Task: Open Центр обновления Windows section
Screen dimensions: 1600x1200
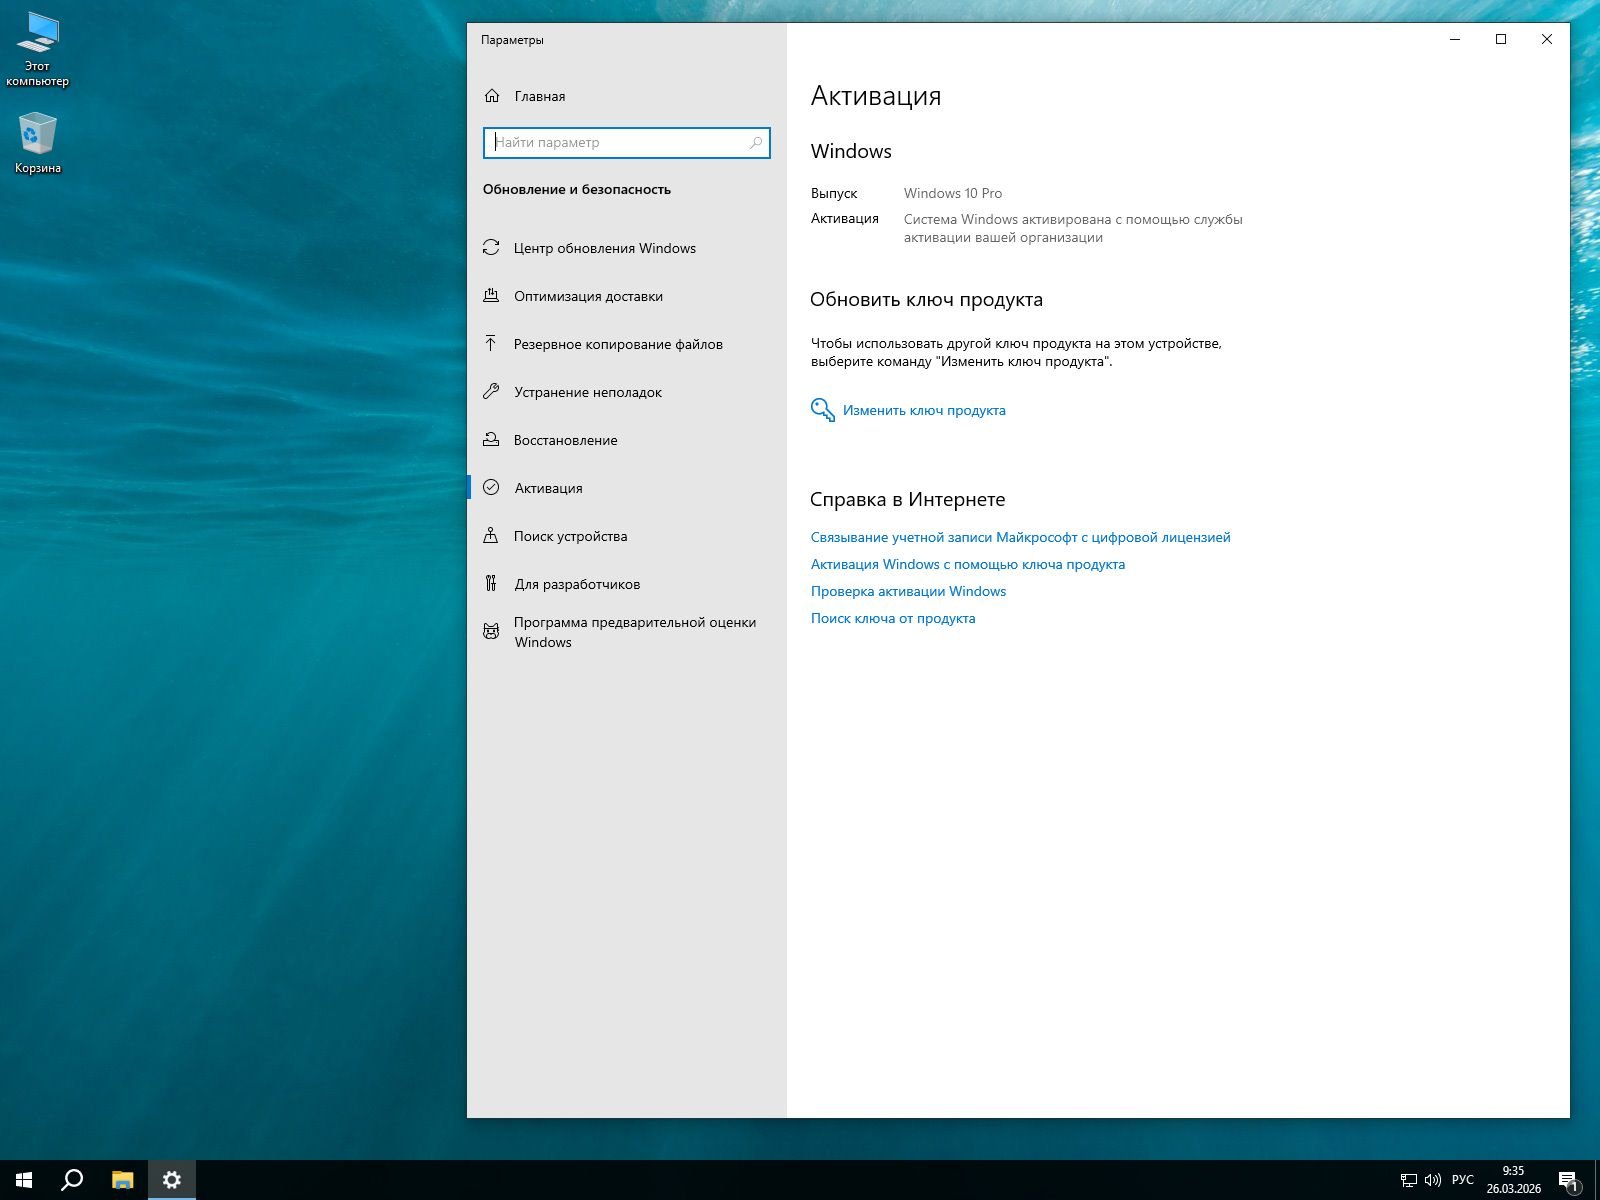Action: tap(604, 248)
